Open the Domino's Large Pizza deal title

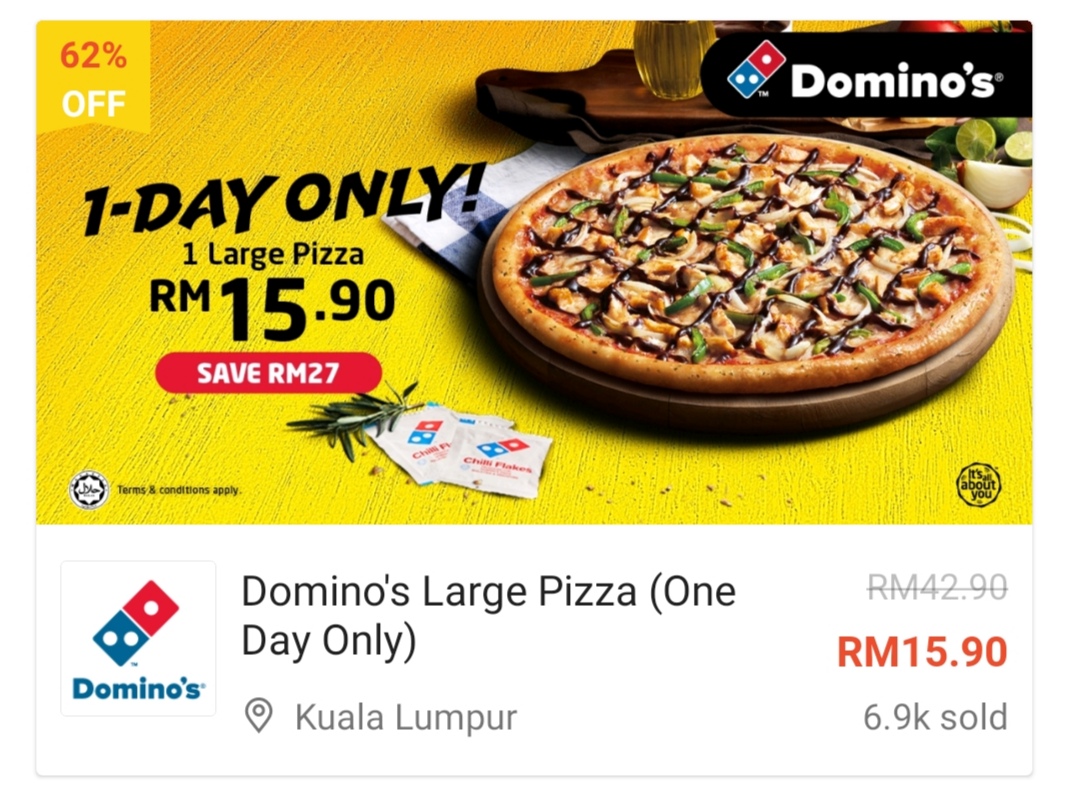[488, 616]
